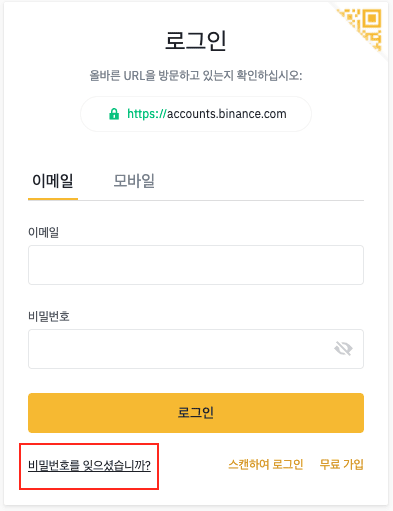Switch to the 이메일 tab
This screenshot has height=511, width=393.
point(53,181)
